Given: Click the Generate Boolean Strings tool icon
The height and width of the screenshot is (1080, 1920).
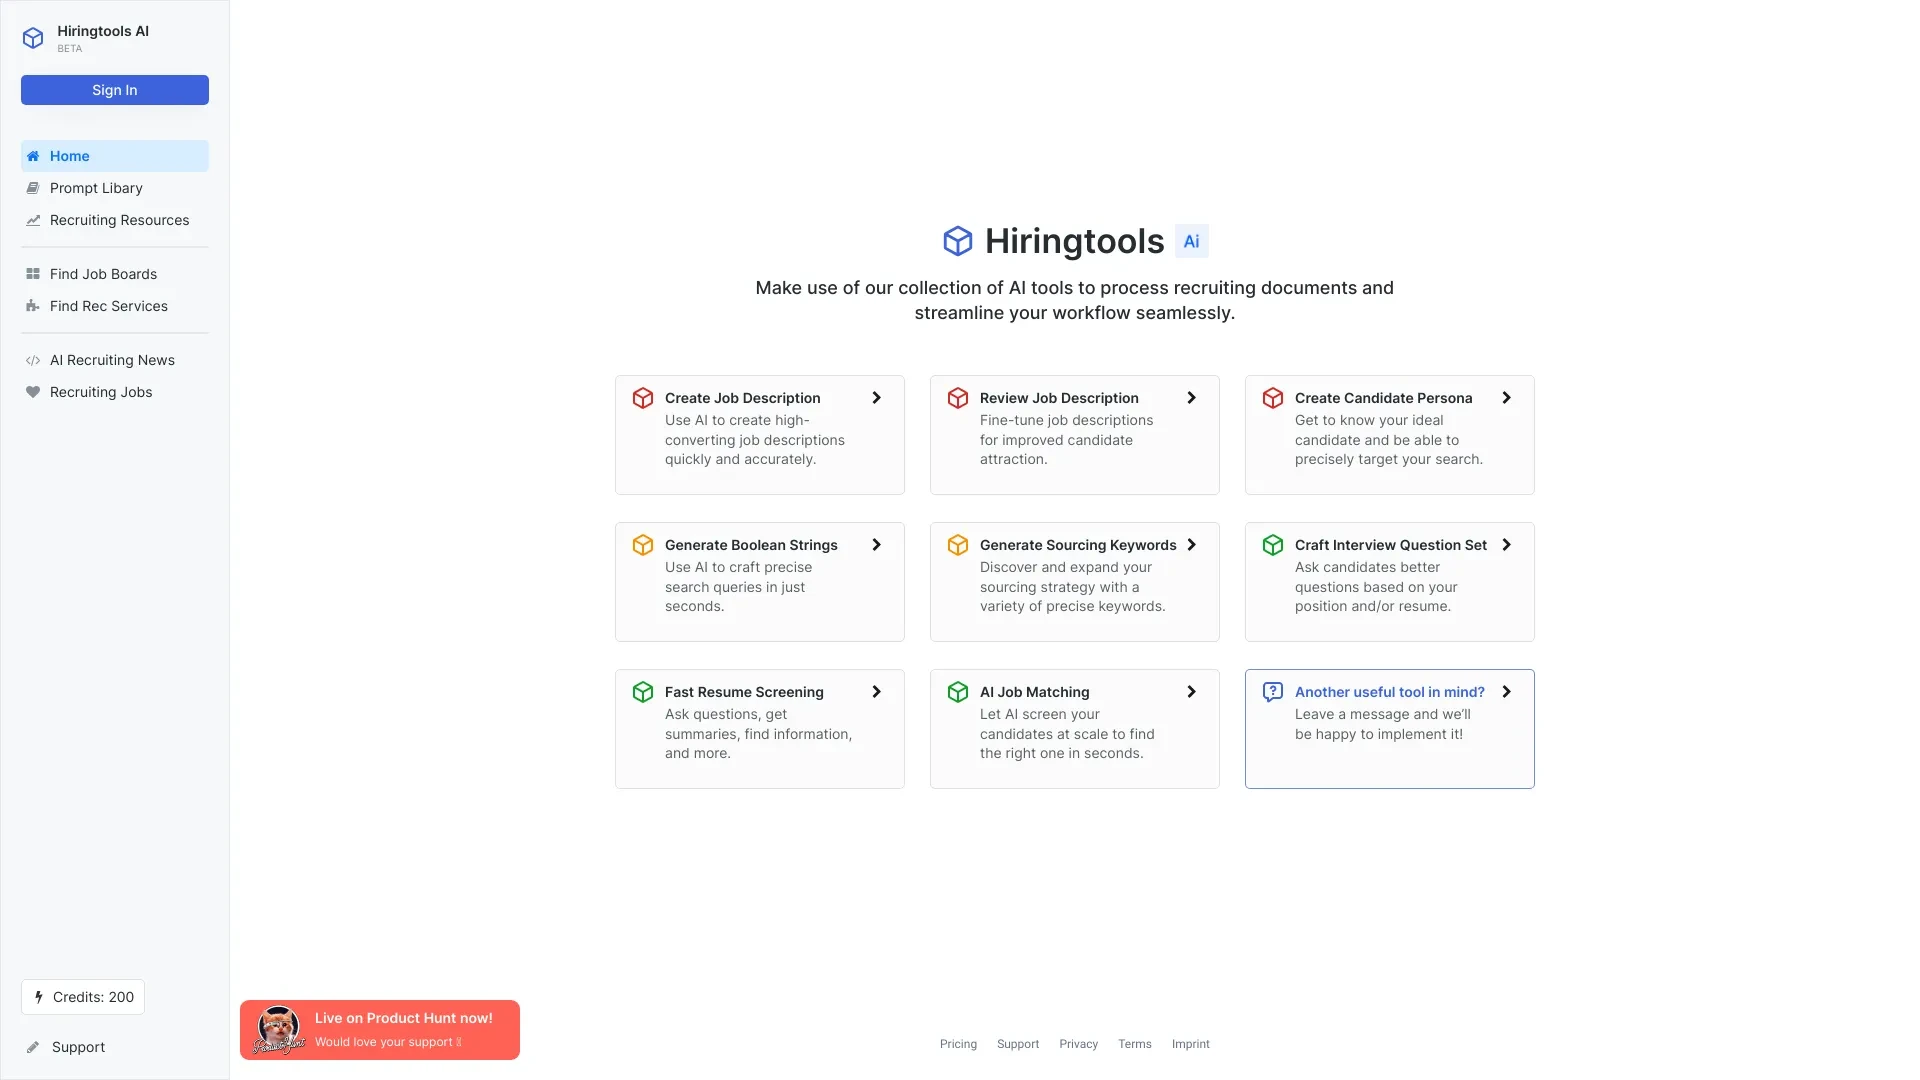Looking at the screenshot, I should (x=642, y=545).
